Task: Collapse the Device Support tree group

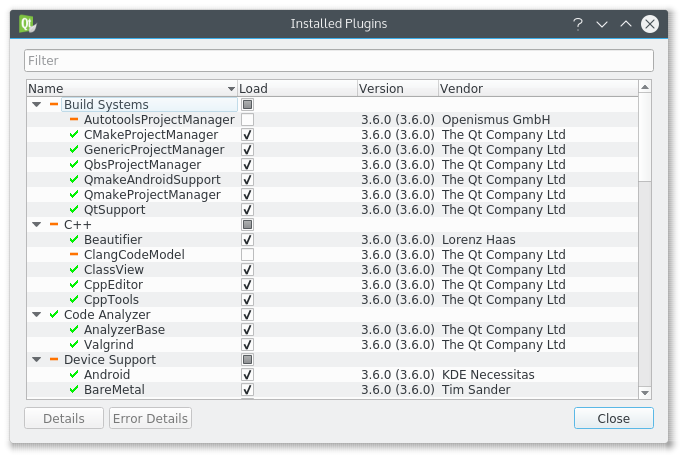Action: (37, 360)
